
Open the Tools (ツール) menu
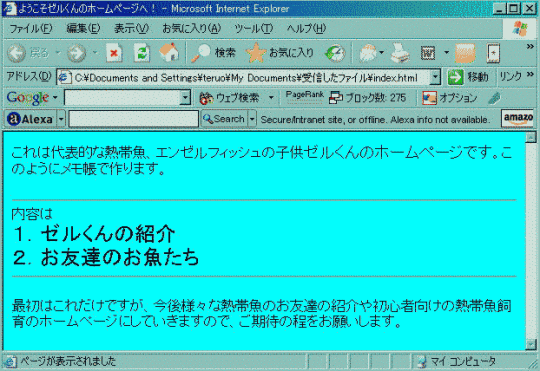click(x=253, y=29)
